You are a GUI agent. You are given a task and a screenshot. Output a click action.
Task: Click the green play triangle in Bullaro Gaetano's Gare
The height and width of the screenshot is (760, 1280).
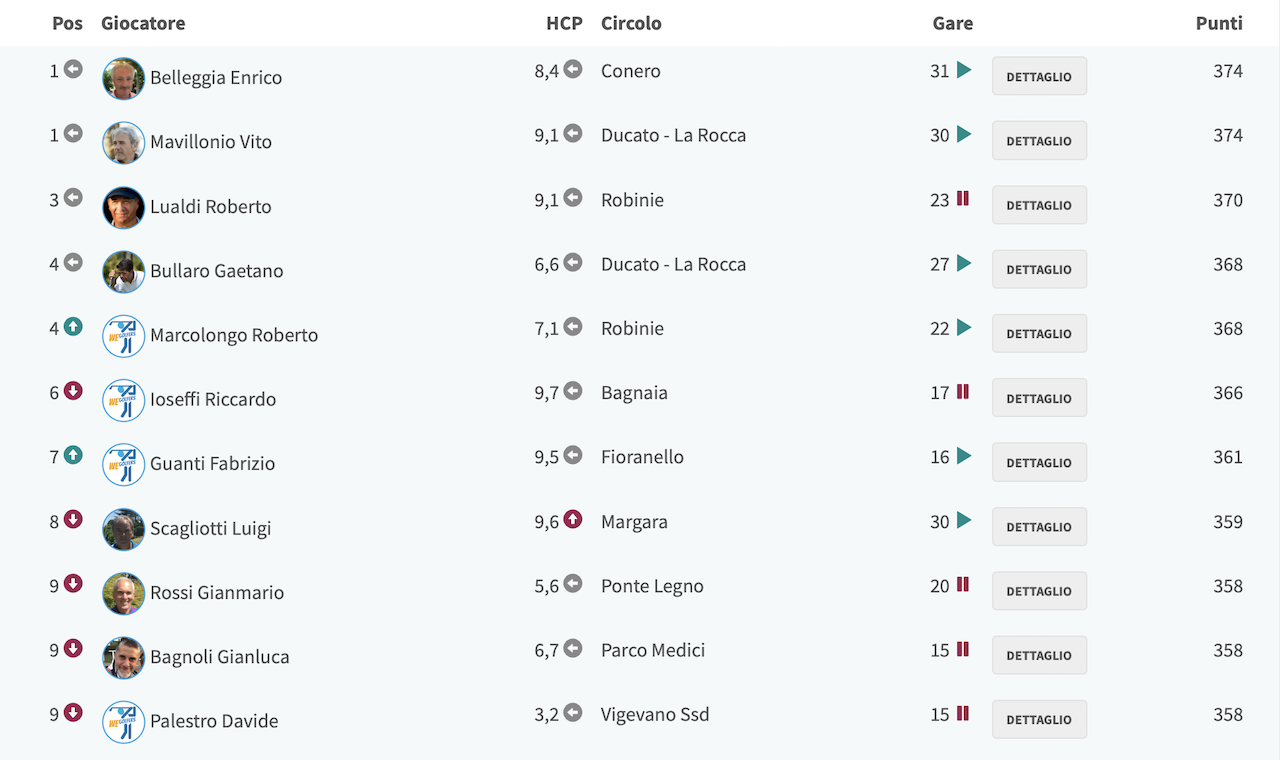coord(964,263)
